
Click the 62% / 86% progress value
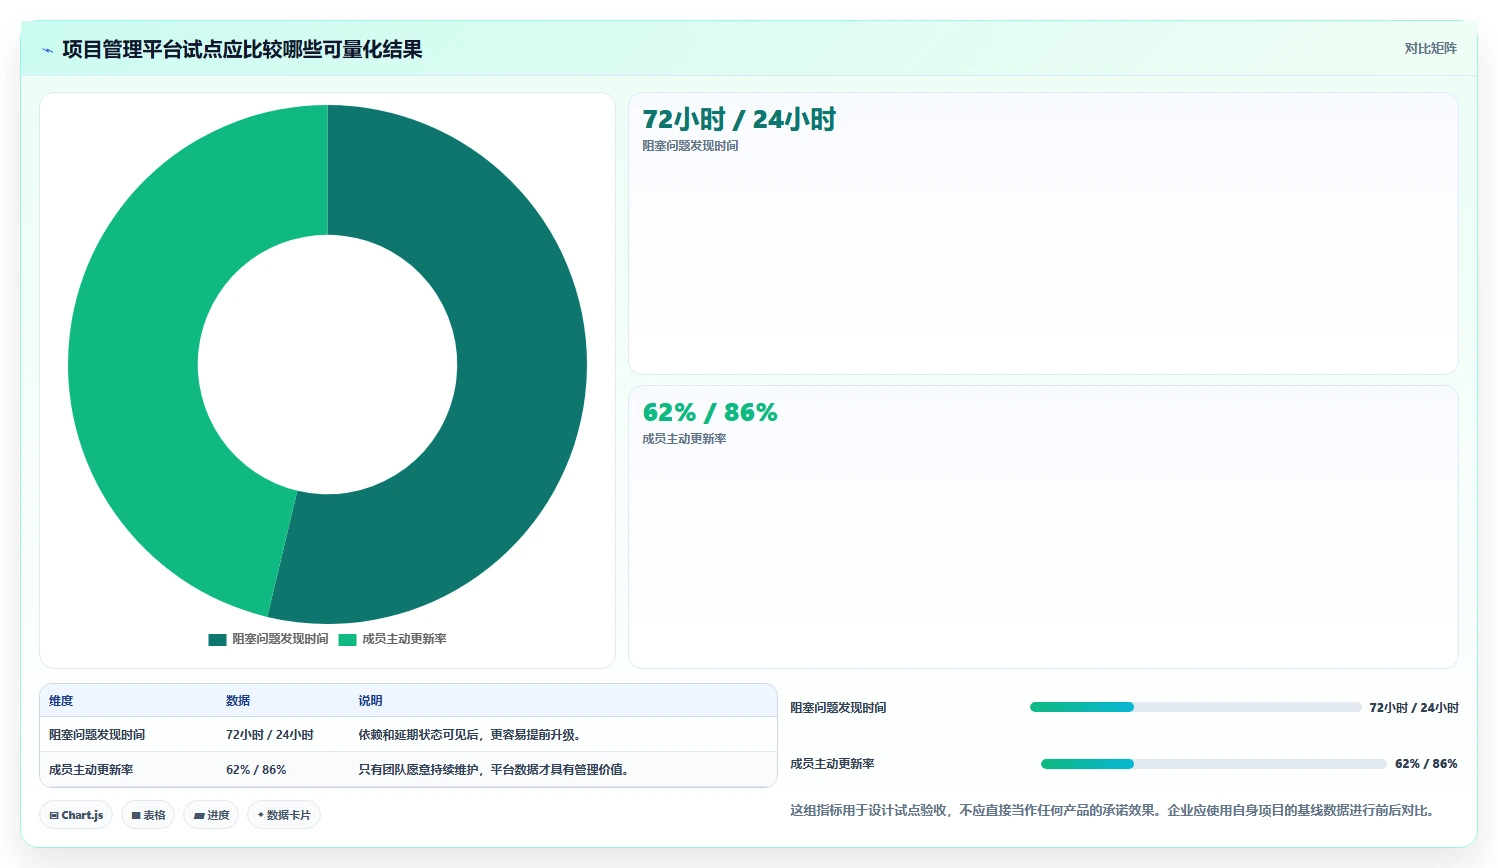[1426, 764]
